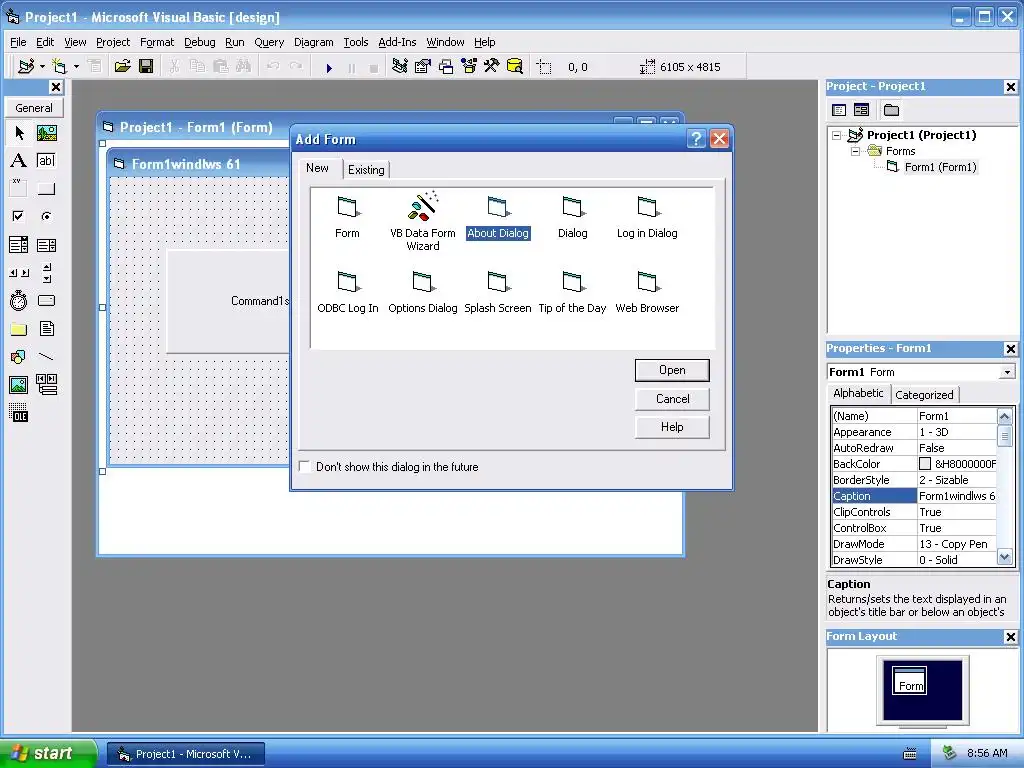1024x768 pixels.
Task: Select the BorderStyle property row
Action: 914,480
